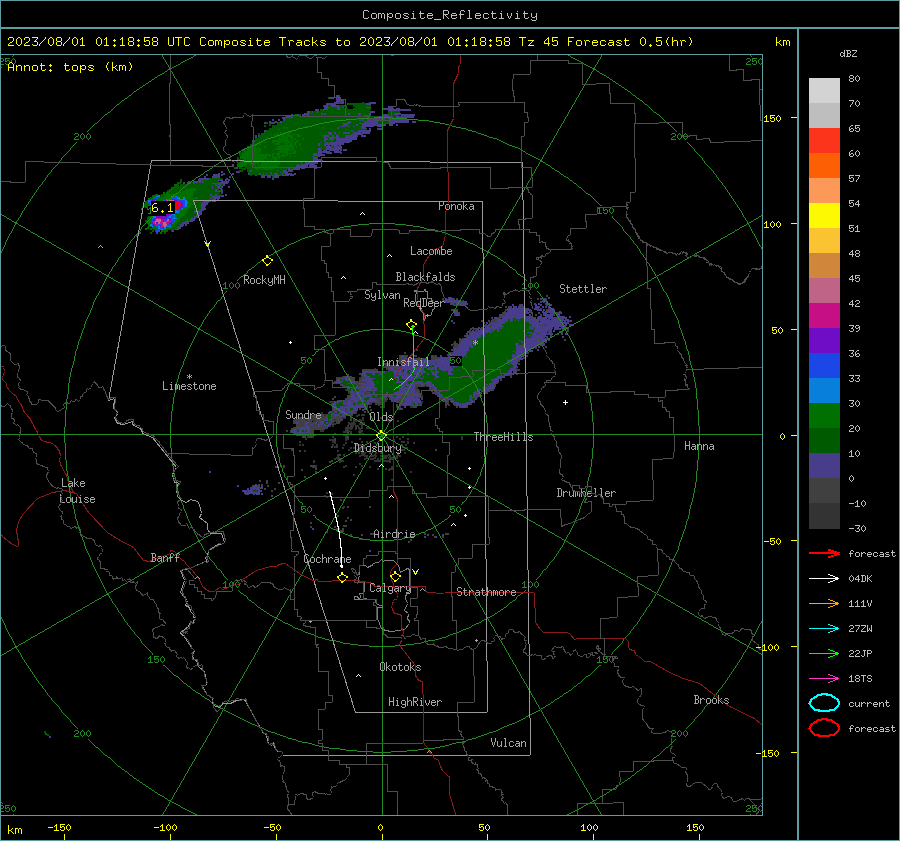Click the Okotoks city label
The height and width of the screenshot is (841, 900).
click(400, 667)
